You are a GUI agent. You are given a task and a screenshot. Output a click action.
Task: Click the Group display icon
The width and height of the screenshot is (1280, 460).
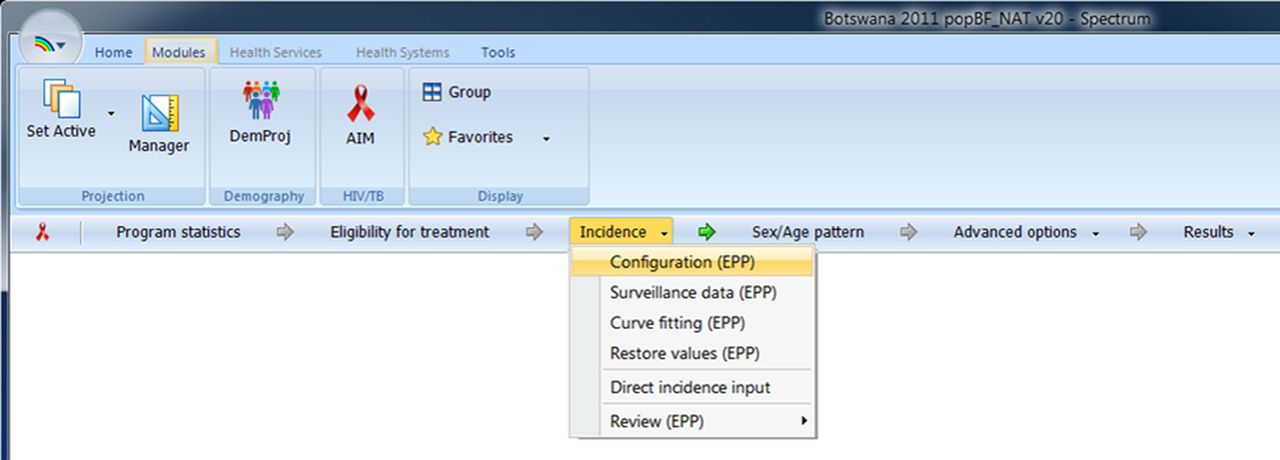[x=432, y=92]
